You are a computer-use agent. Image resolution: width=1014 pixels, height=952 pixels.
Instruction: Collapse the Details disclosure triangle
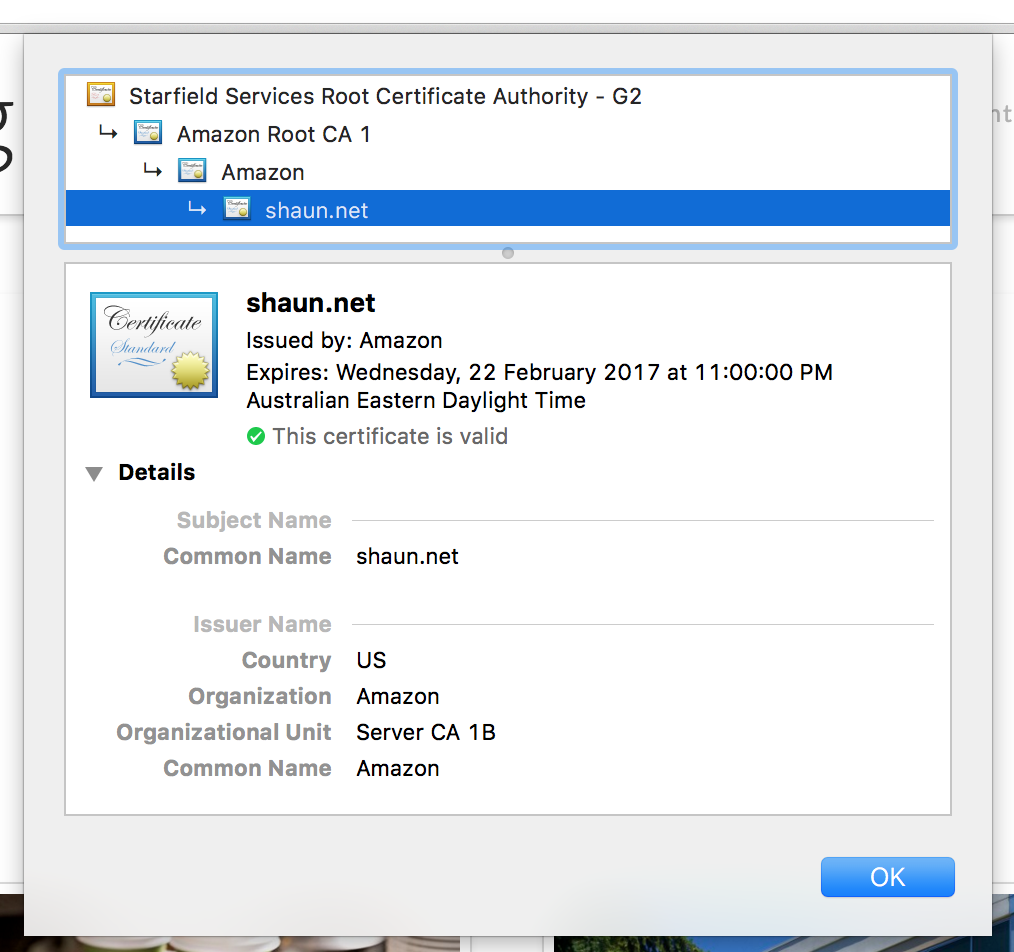tap(94, 474)
